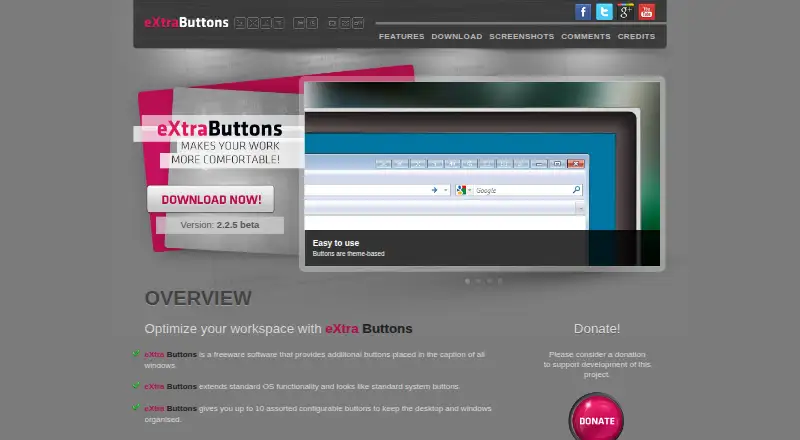This screenshot has width=800, height=440.
Task: Select the fourth slideshow pagination dot
Action: [500, 281]
